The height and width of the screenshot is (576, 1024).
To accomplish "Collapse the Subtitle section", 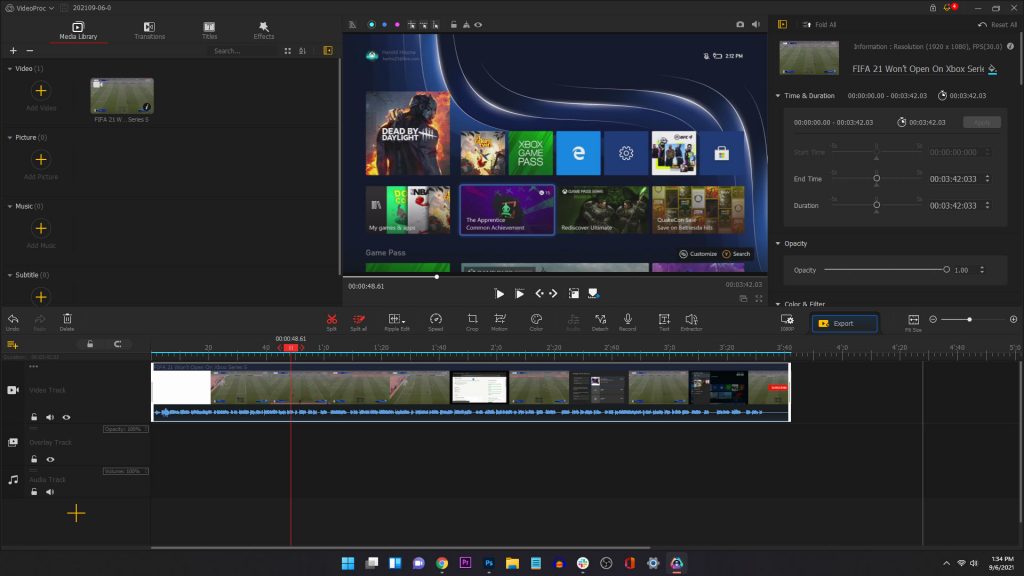I will click(10, 276).
